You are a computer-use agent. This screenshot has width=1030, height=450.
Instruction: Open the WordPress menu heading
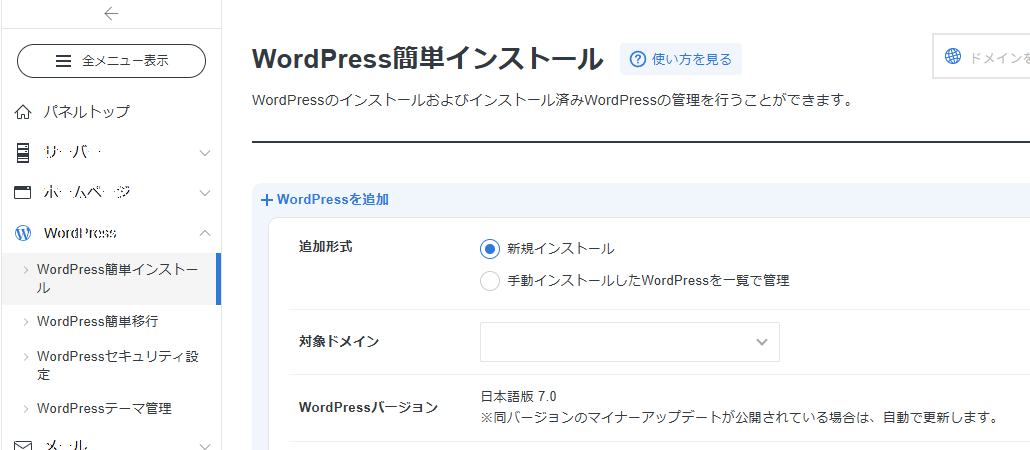click(x=80, y=233)
